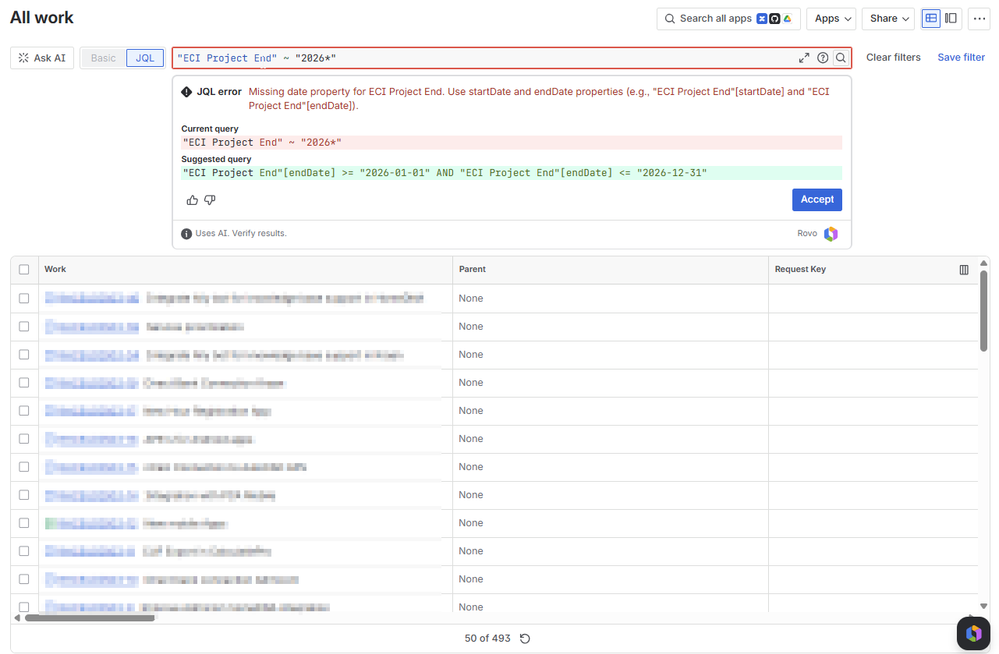This screenshot has width=999, height=654.
Task: Open Rovo chat floating button
Action: coord(974,634)
